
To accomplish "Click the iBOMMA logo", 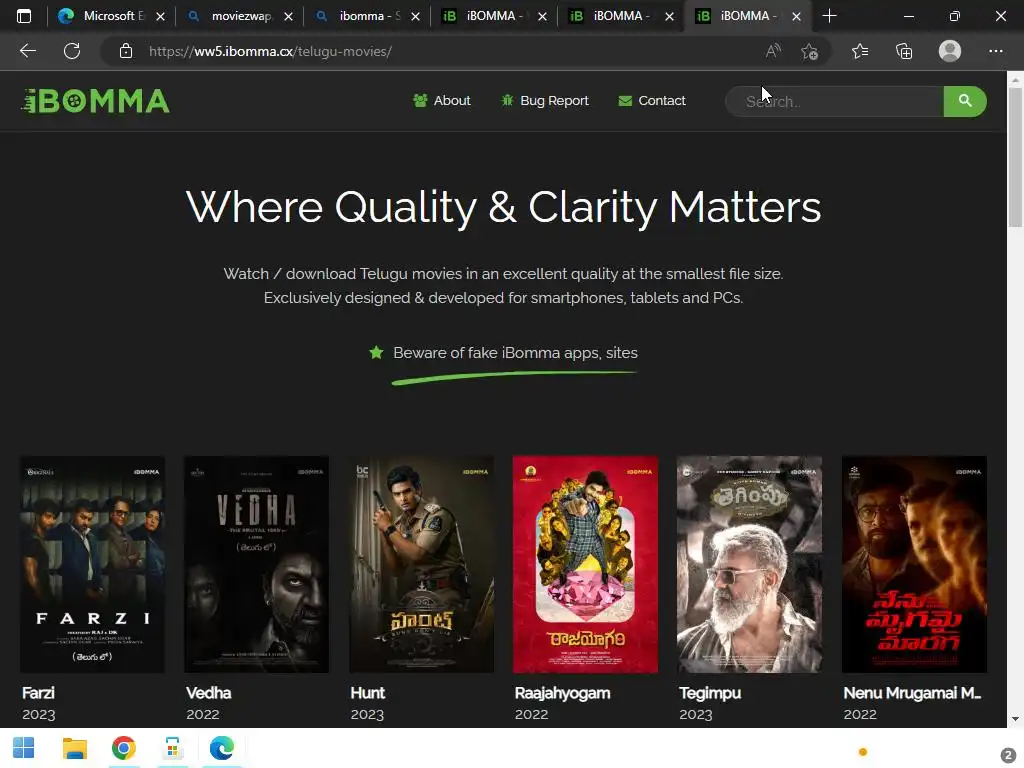I will (x=95, y=101).
